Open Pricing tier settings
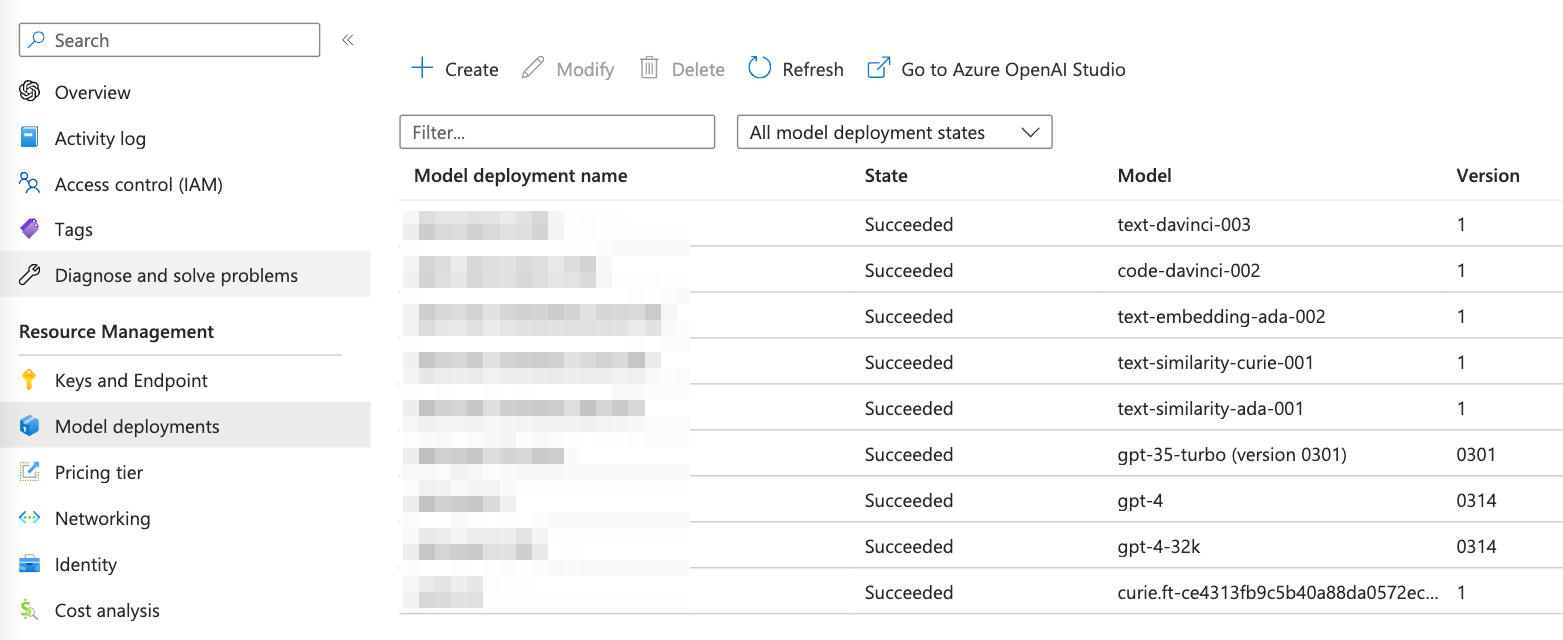Viewport: 1563px width, 640px height. (99, 472)
